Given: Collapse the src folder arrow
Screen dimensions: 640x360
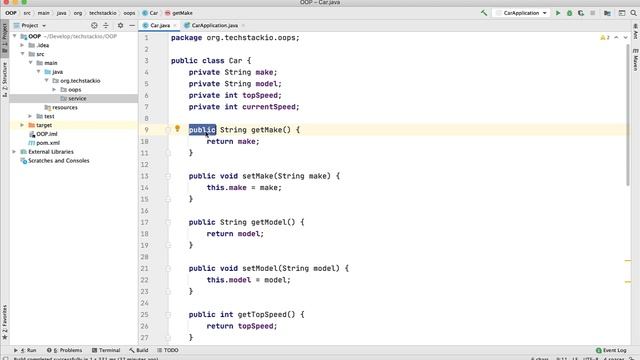Looking at the screenshot, I should coord(22,54).
